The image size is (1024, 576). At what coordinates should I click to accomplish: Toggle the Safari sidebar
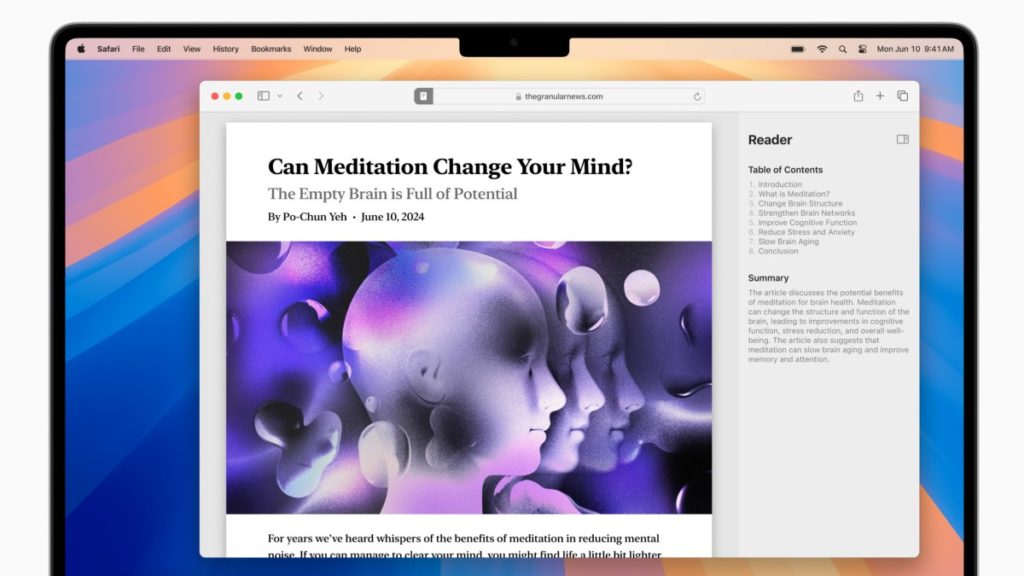[262, 96]
